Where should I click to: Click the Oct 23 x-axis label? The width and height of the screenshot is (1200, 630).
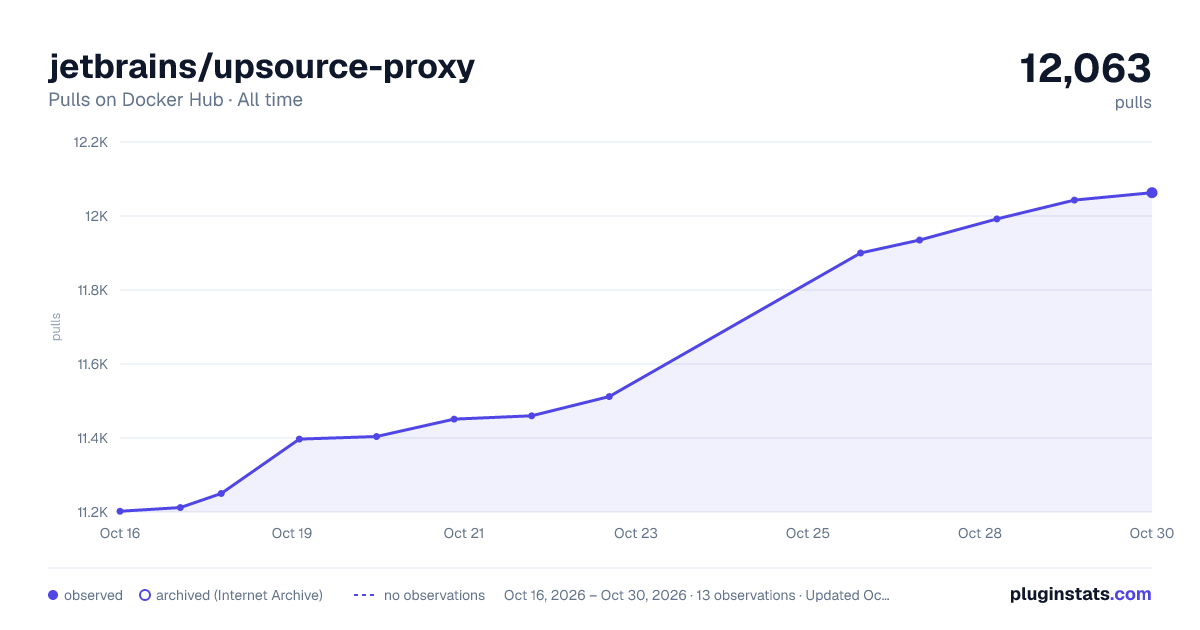636,533
